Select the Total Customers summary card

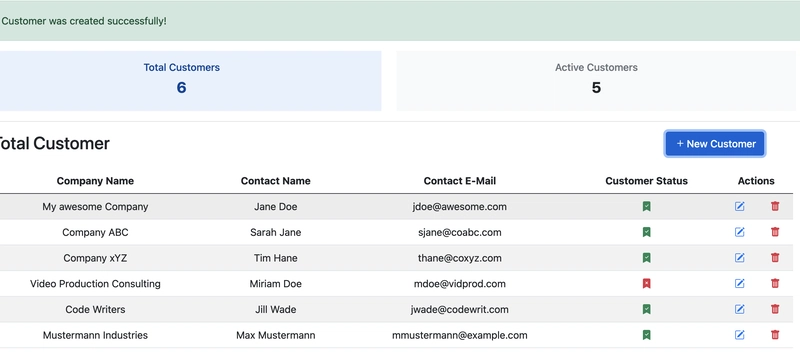pyautogui.click(x=190, y=81)
